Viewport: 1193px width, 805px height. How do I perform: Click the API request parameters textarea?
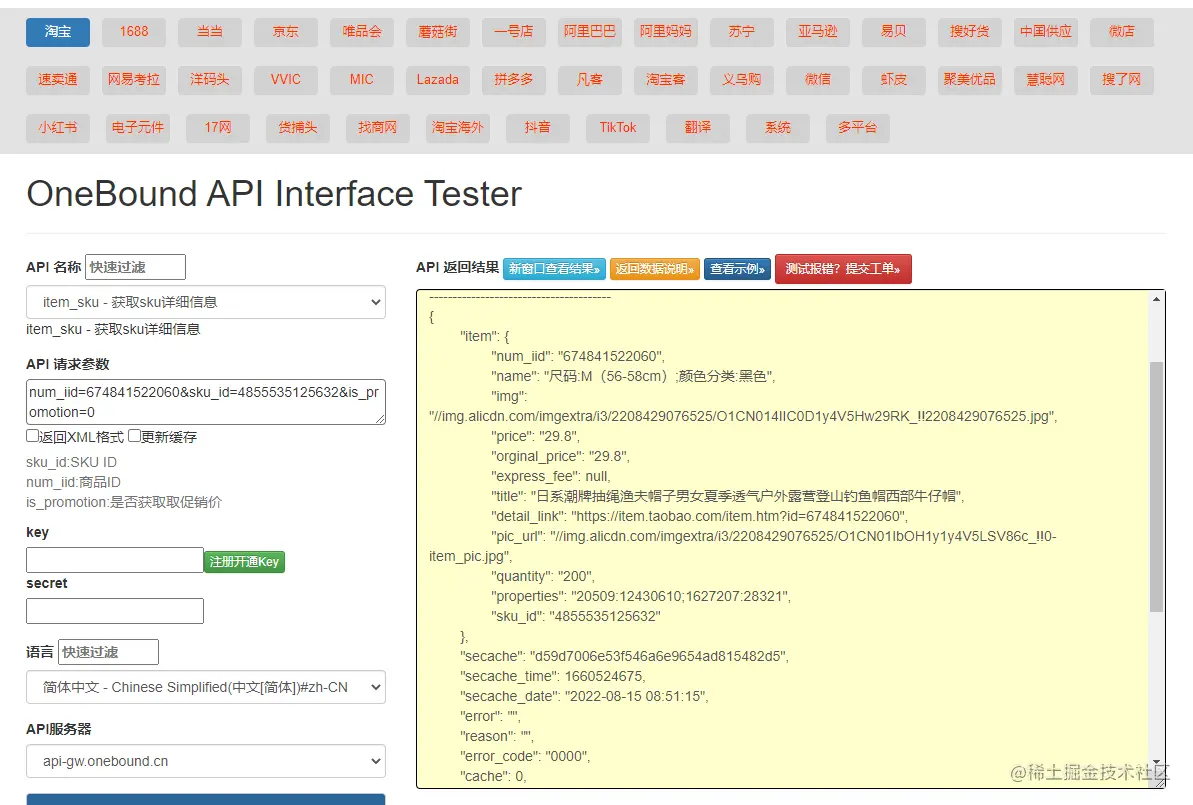pos(205,402)
